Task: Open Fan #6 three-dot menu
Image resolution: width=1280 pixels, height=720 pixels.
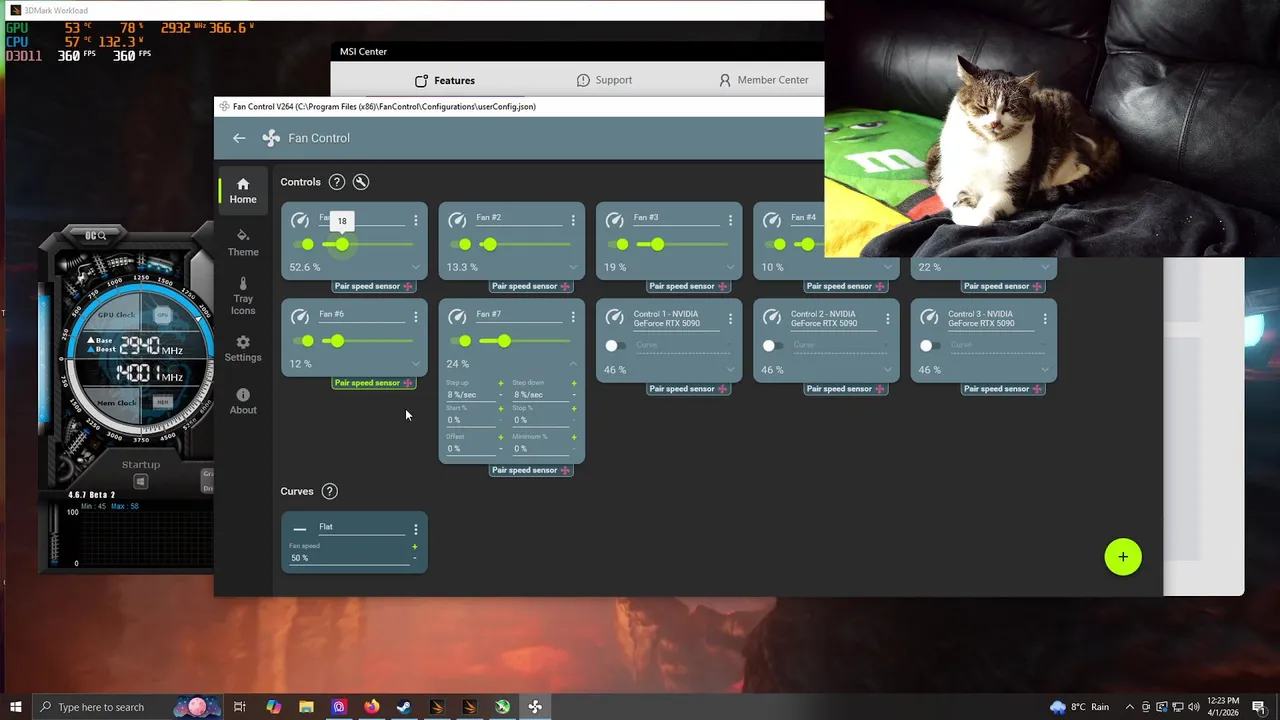Action: pos(416,317)
